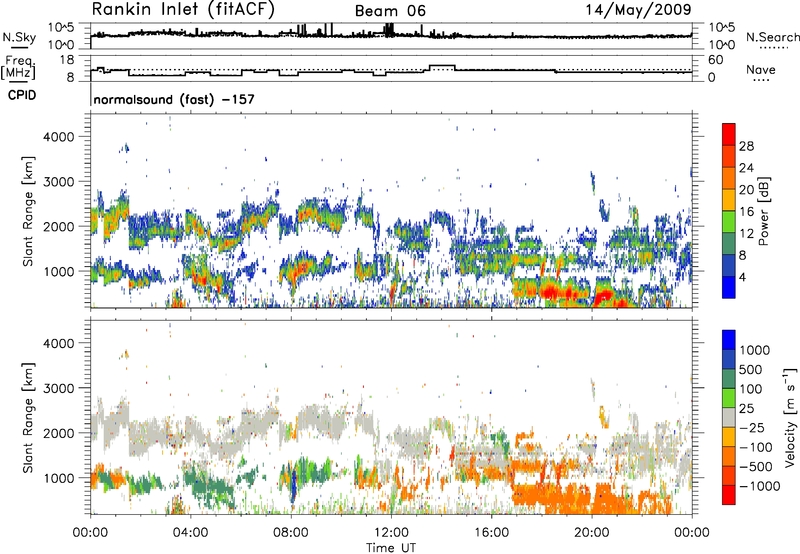The image size is (800, 554).
Task: Click the right-axis Nave value '60'
Action: pyautogui.click(x=716, y=60)
